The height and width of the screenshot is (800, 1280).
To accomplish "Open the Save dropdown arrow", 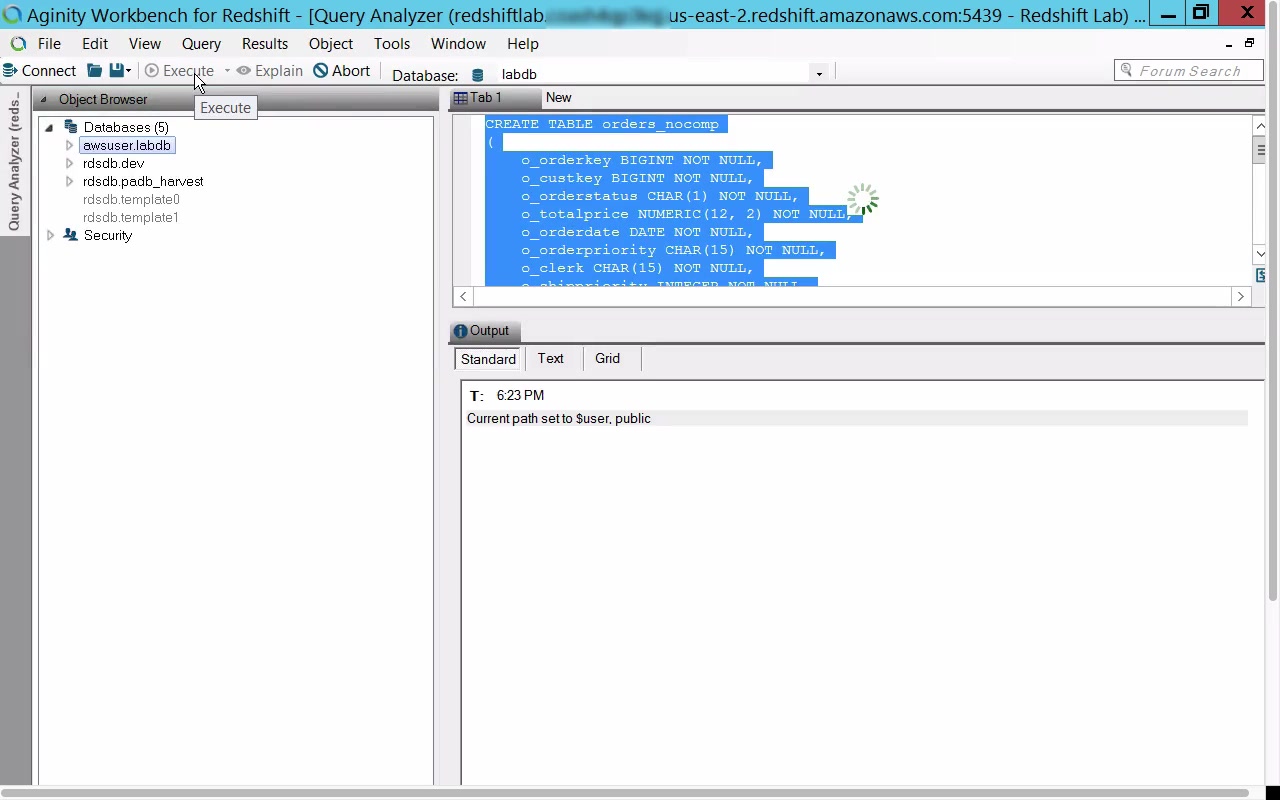I will pyautogui.click(x=129, y=71).
